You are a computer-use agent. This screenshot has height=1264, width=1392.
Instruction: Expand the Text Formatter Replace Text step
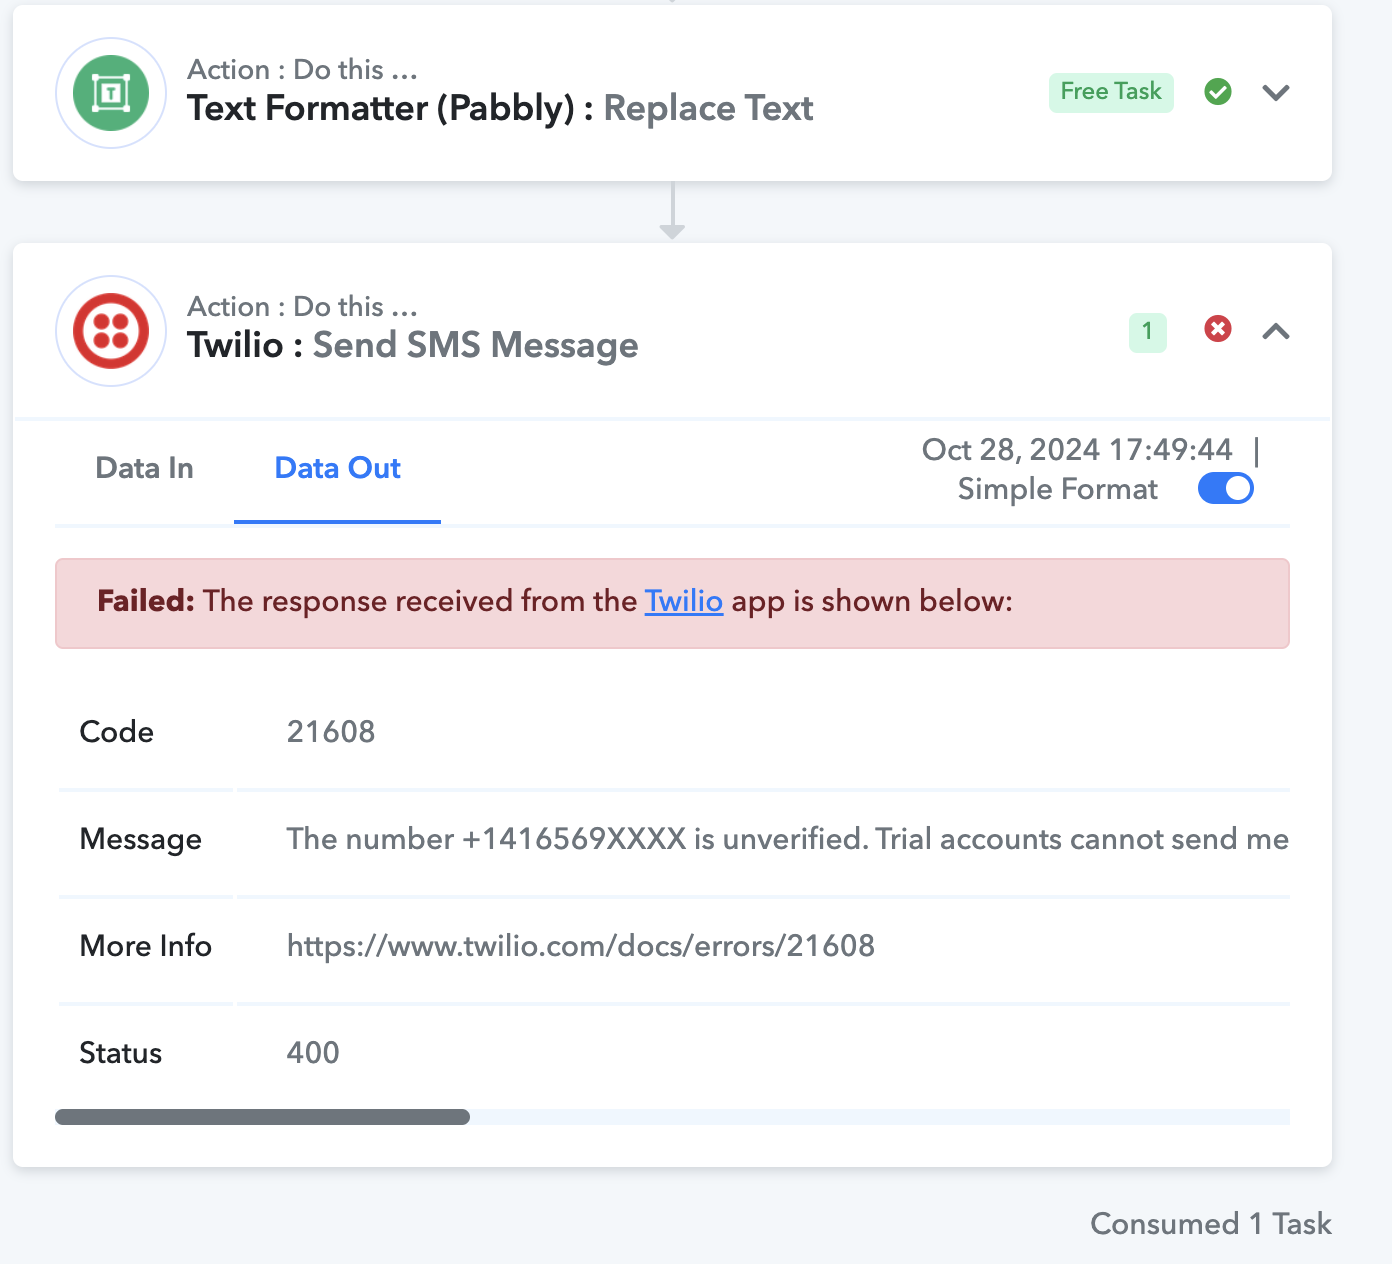(1276, 93)
